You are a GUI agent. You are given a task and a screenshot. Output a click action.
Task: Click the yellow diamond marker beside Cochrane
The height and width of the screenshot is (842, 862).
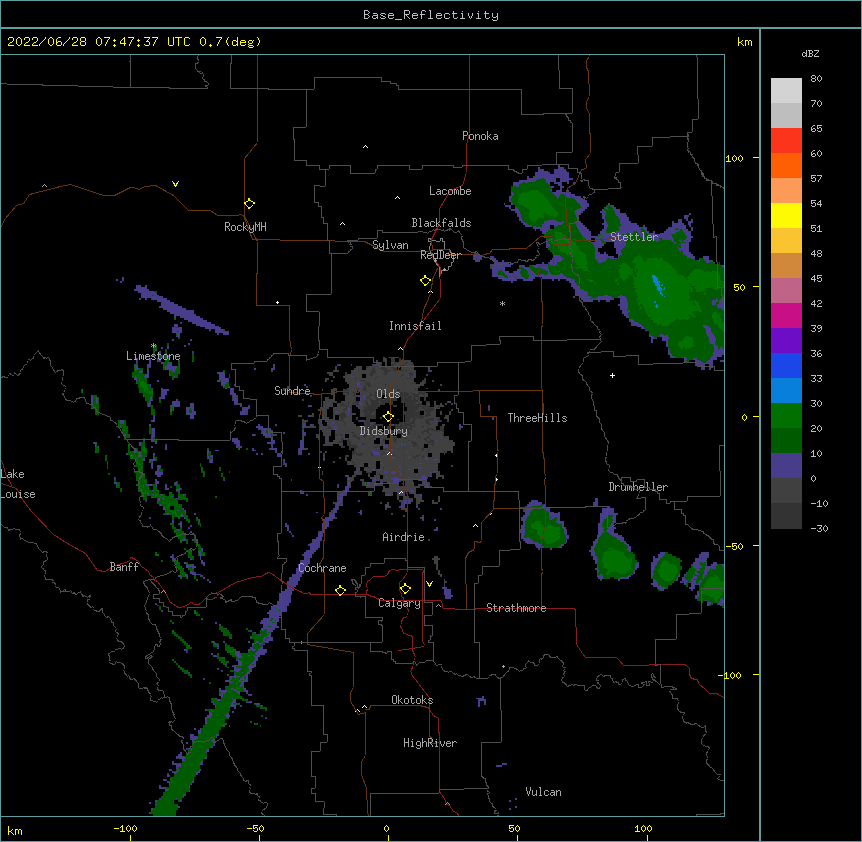point(340,590)
